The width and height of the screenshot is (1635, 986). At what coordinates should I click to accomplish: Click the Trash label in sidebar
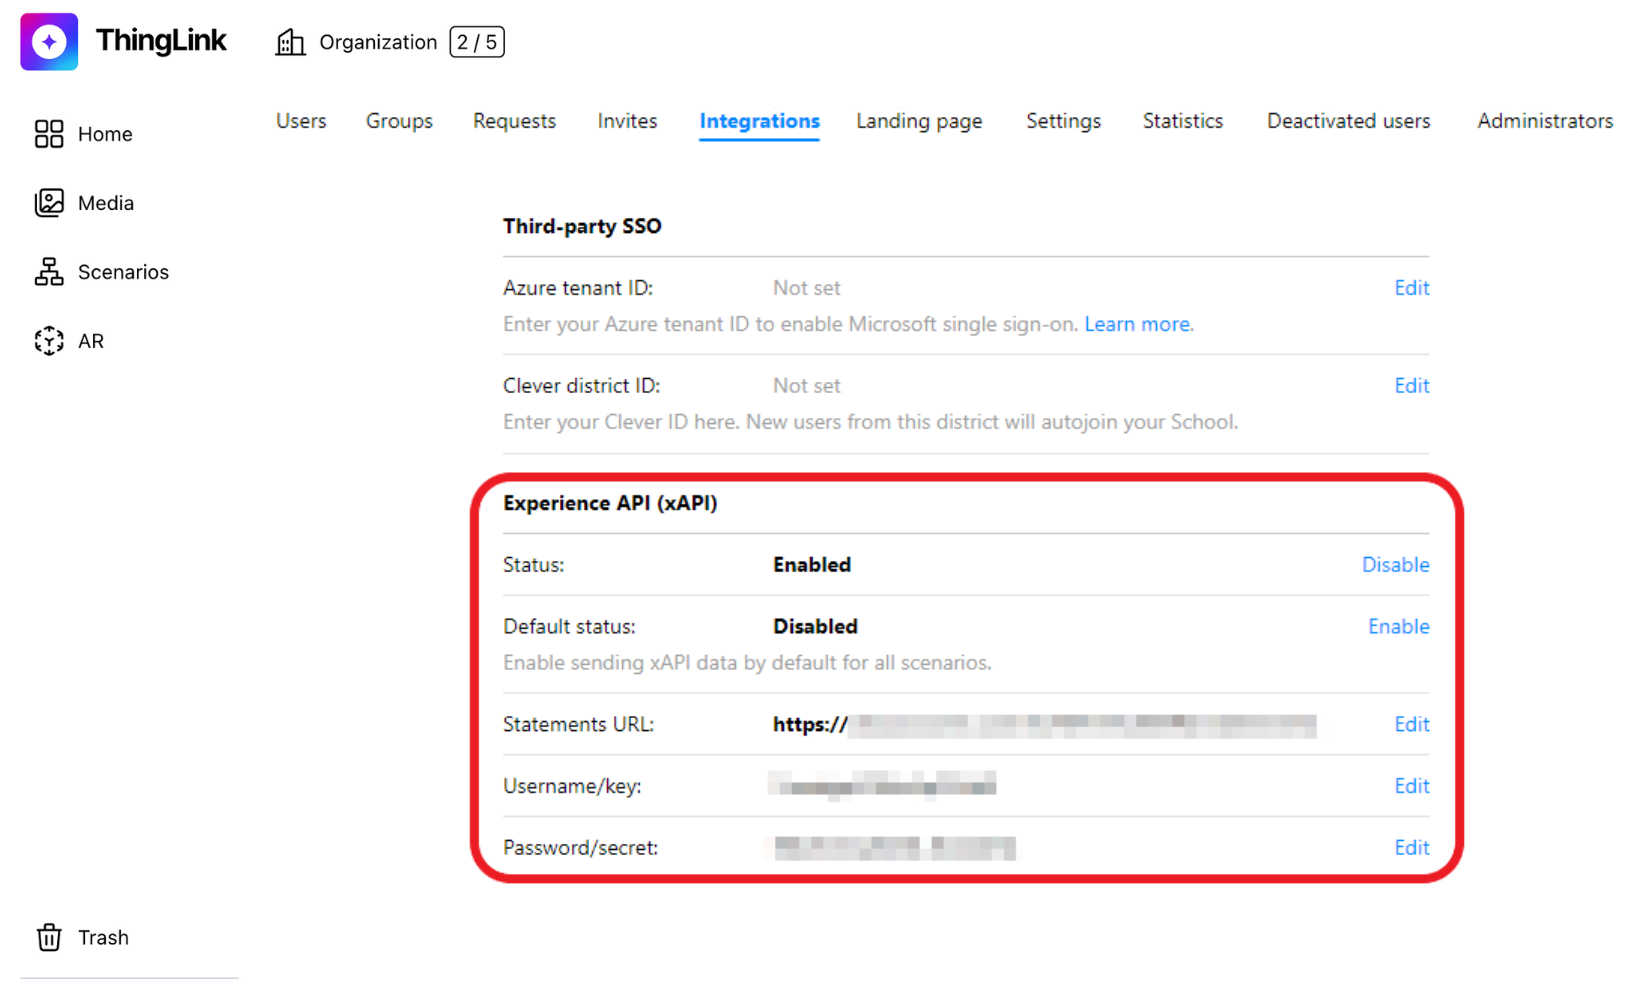(x=103, y=938)
